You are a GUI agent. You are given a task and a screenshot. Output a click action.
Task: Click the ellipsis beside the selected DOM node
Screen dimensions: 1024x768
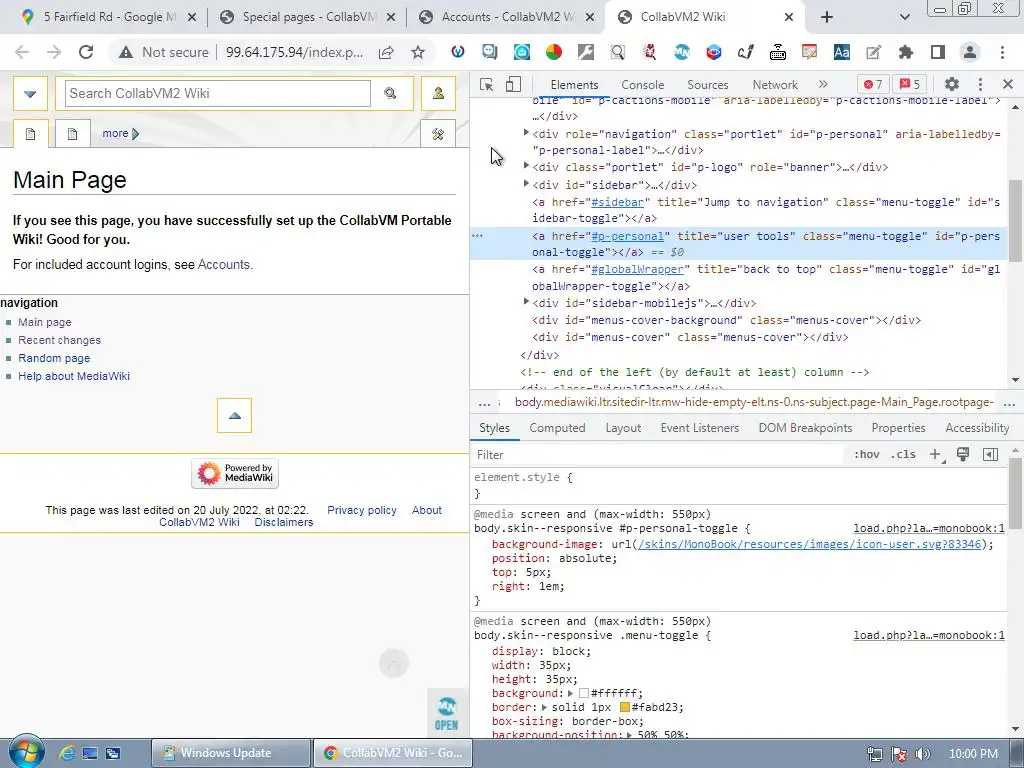[477, 236]
